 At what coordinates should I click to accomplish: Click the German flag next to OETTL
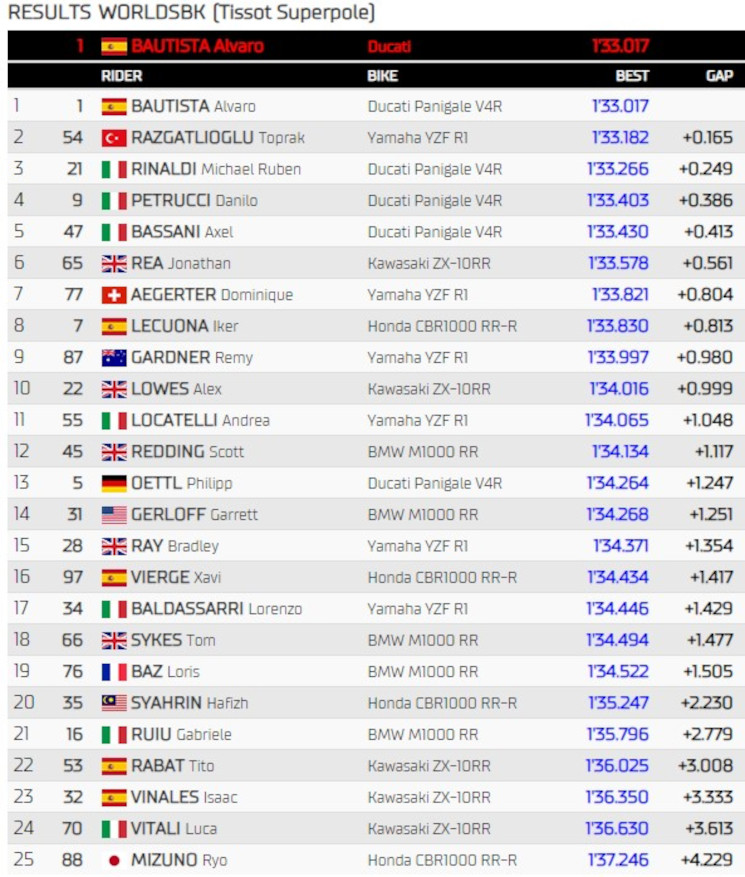114,483
